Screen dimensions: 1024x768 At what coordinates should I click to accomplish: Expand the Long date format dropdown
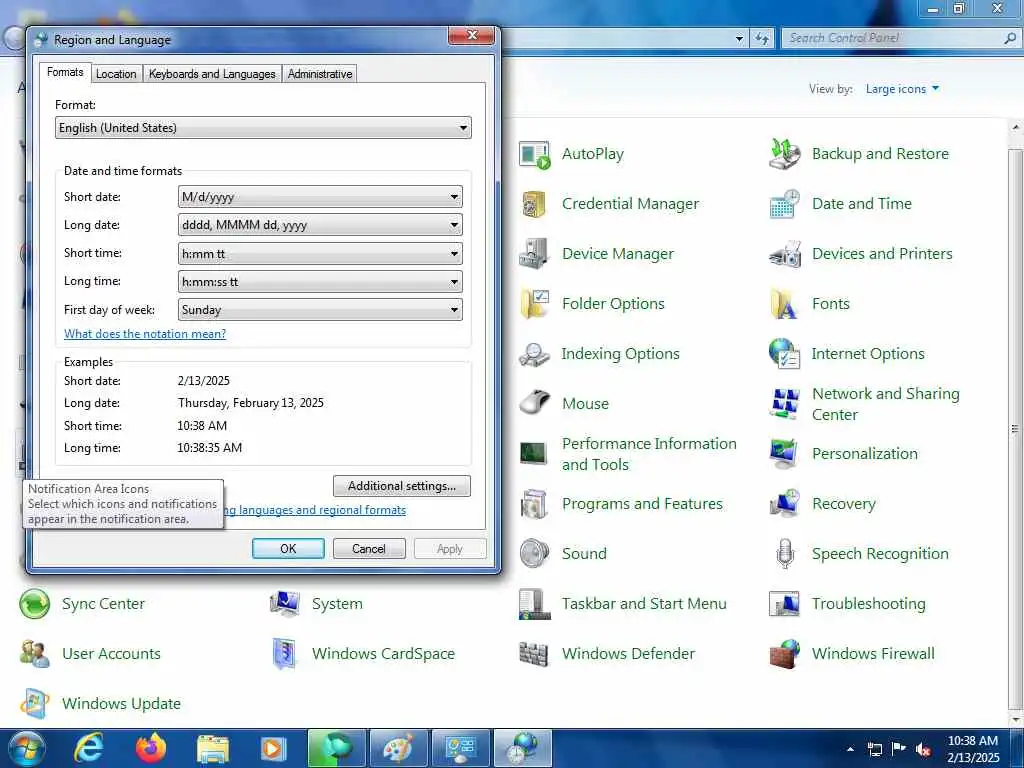point(320,225)
